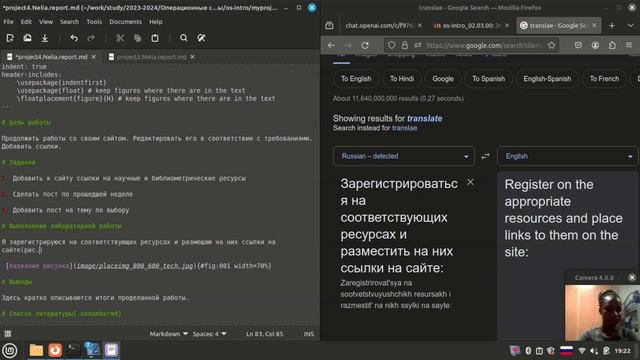Switch to project4.Nelia.report.md tab
This screenshot has width=640, height=360.
click(51, 57)
